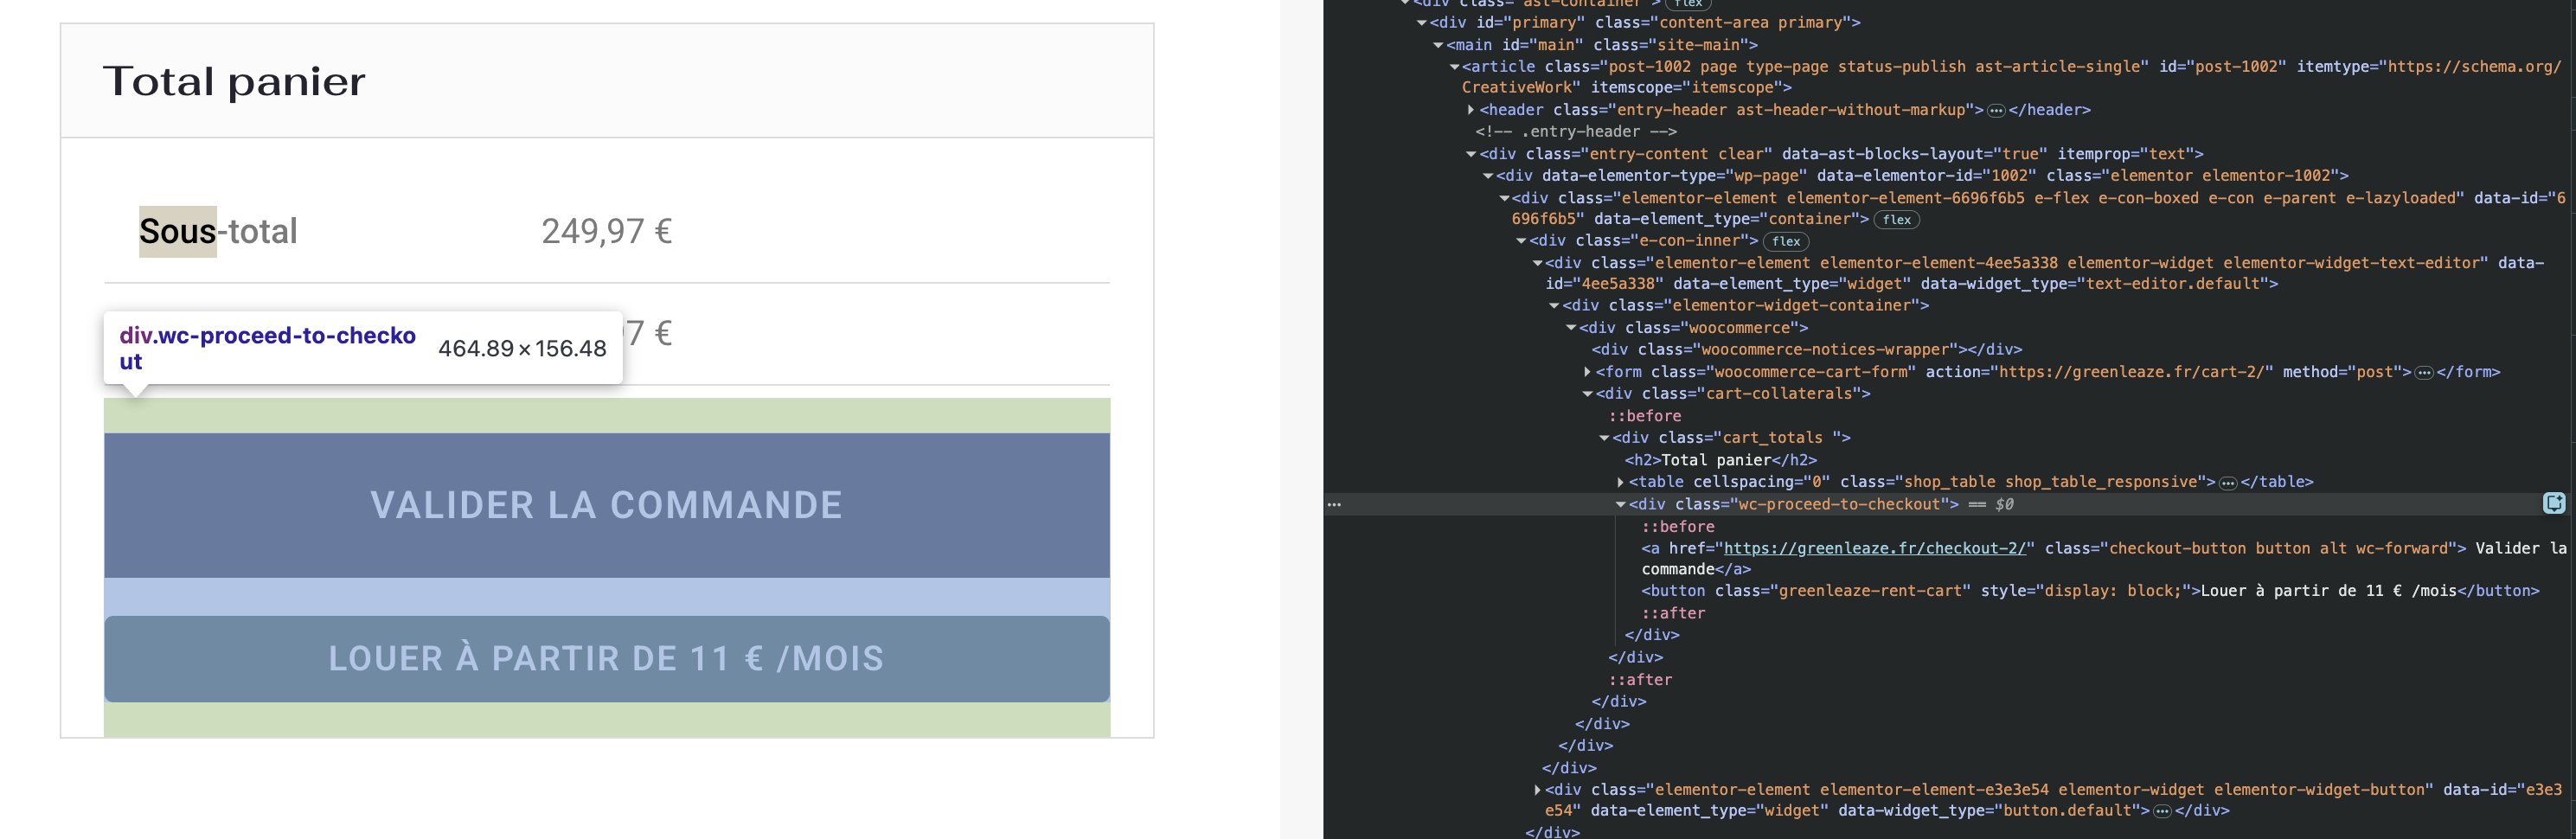
Task: Collapse the e-con-inner div
Action: pyautogui.click(x=1521, y=241)
